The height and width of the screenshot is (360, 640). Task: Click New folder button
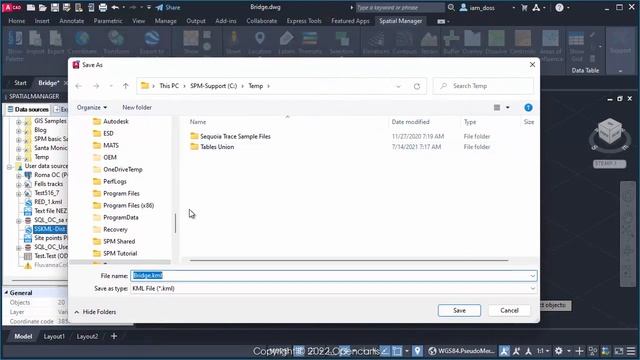tap(137, 108)
